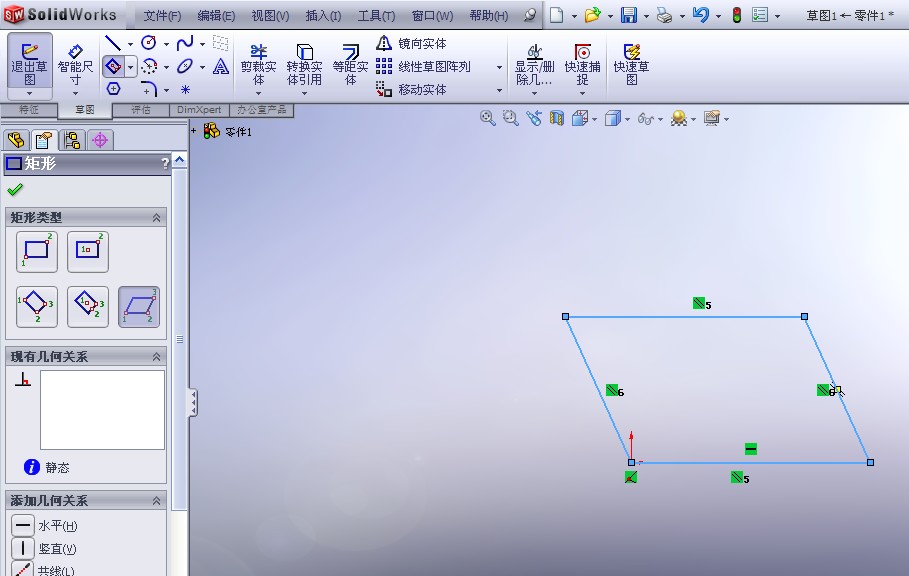The height and width of the screenshot is (576, 909).
Task: Open Linear Sketch Pattern dropdown arrow
Action: (499, 67)
